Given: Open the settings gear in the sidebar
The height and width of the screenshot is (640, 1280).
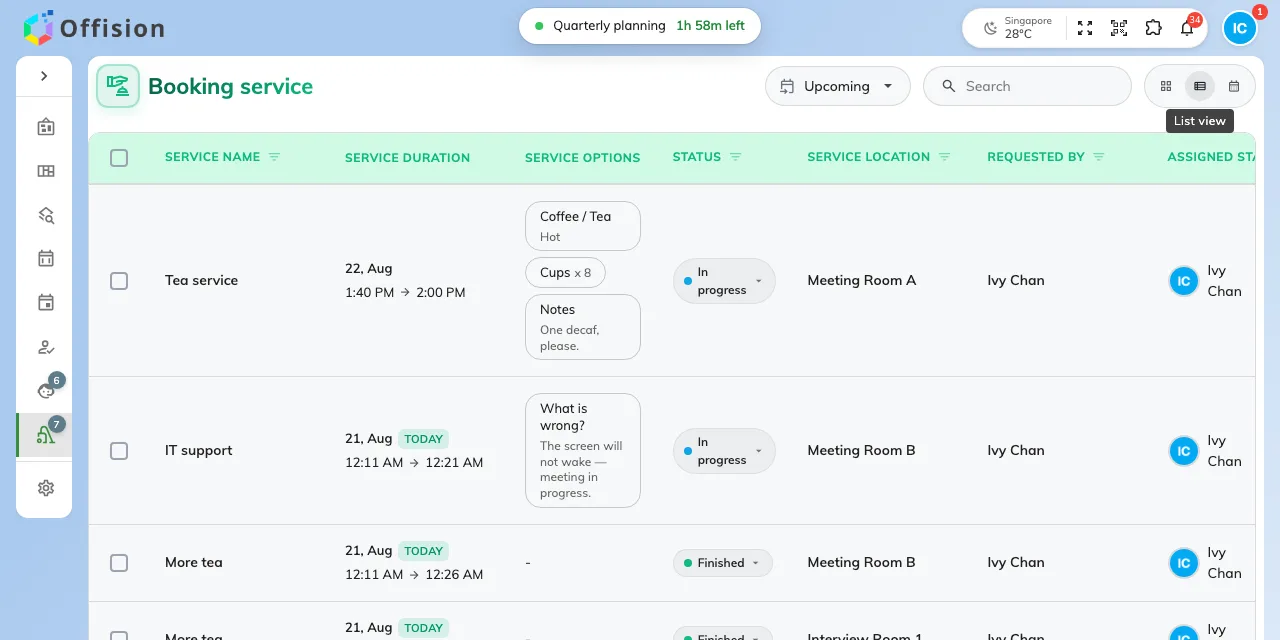Looking at the screenshot, I should click(46, 488).
